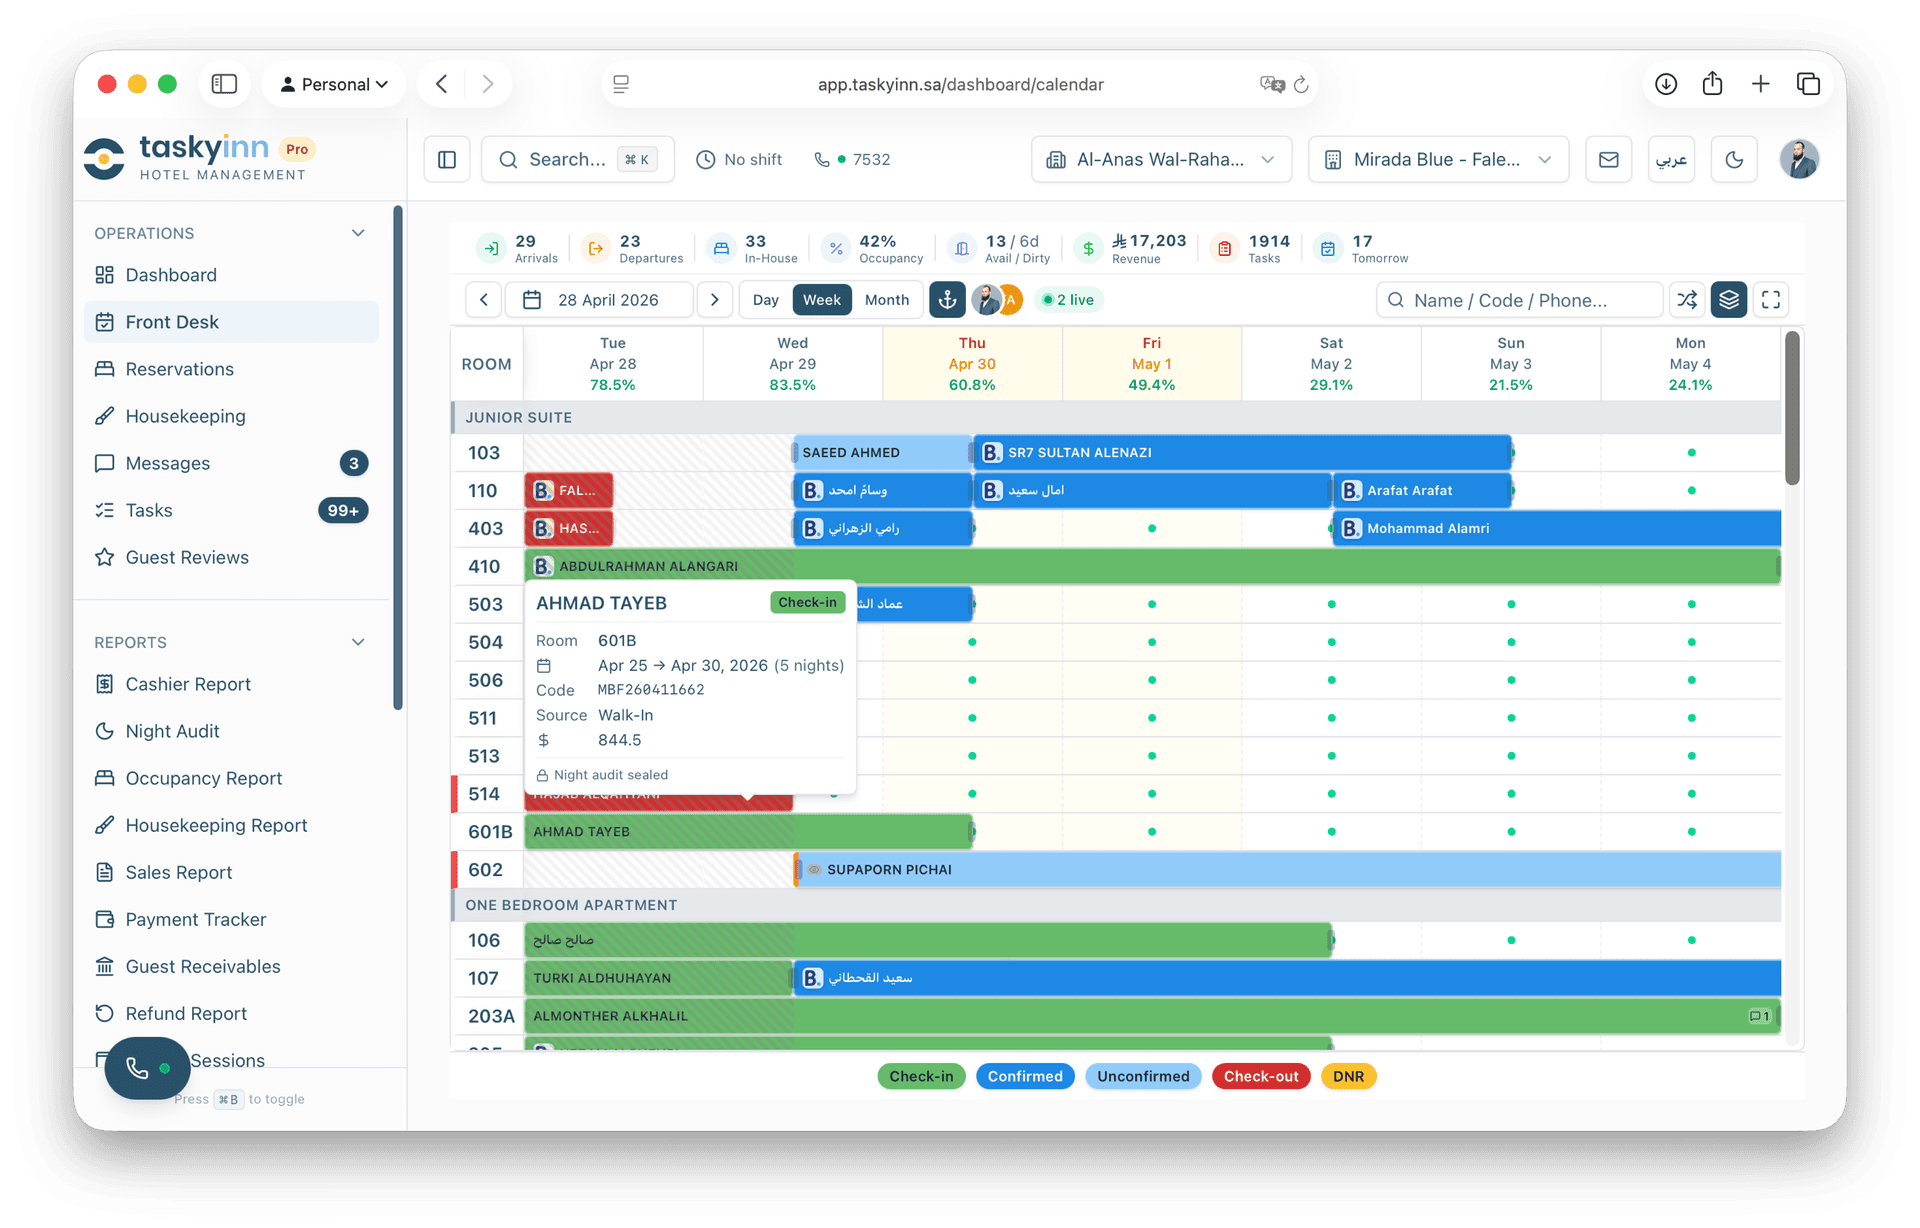Toggle dark mode moon icon
Screen dimensions: 1920x1228
1734,160
